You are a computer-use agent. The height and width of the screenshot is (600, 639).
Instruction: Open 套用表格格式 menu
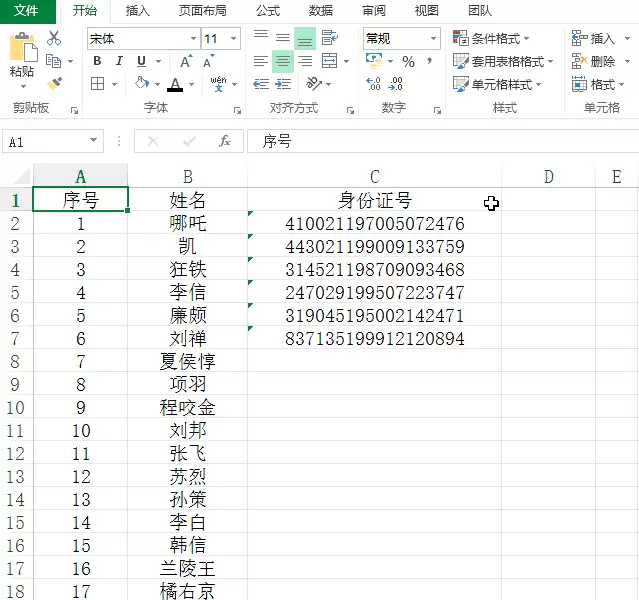(503, 62)
